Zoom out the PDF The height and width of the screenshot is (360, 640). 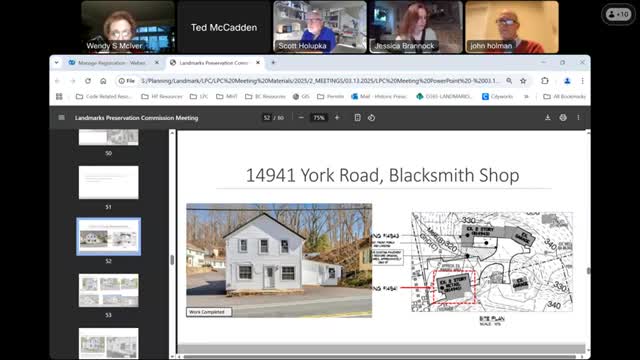(x=301, y=118)
